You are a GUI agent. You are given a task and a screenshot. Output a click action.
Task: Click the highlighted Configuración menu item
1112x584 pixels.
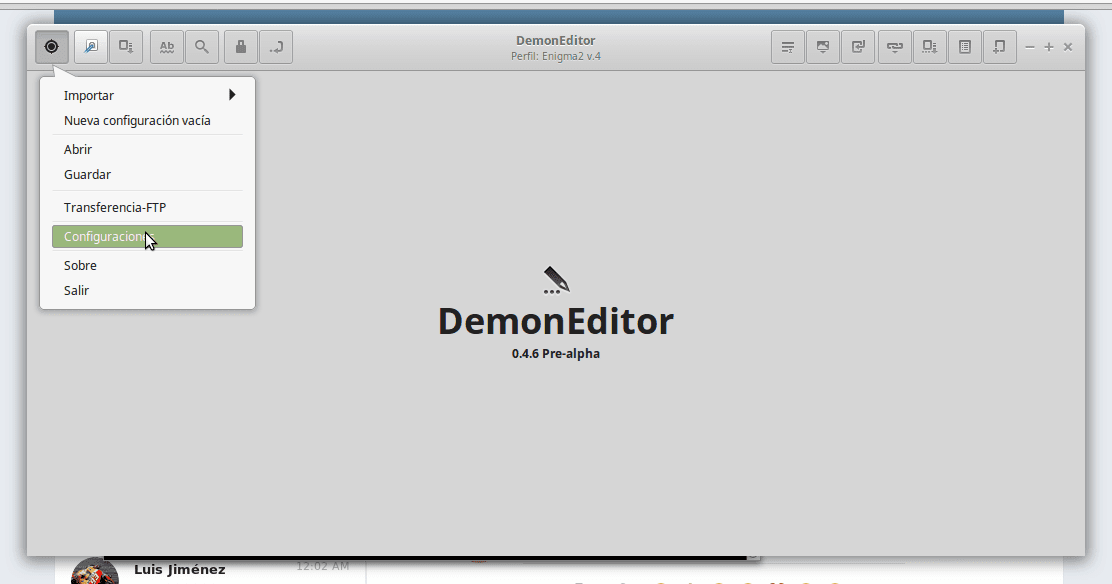point(147,237)
